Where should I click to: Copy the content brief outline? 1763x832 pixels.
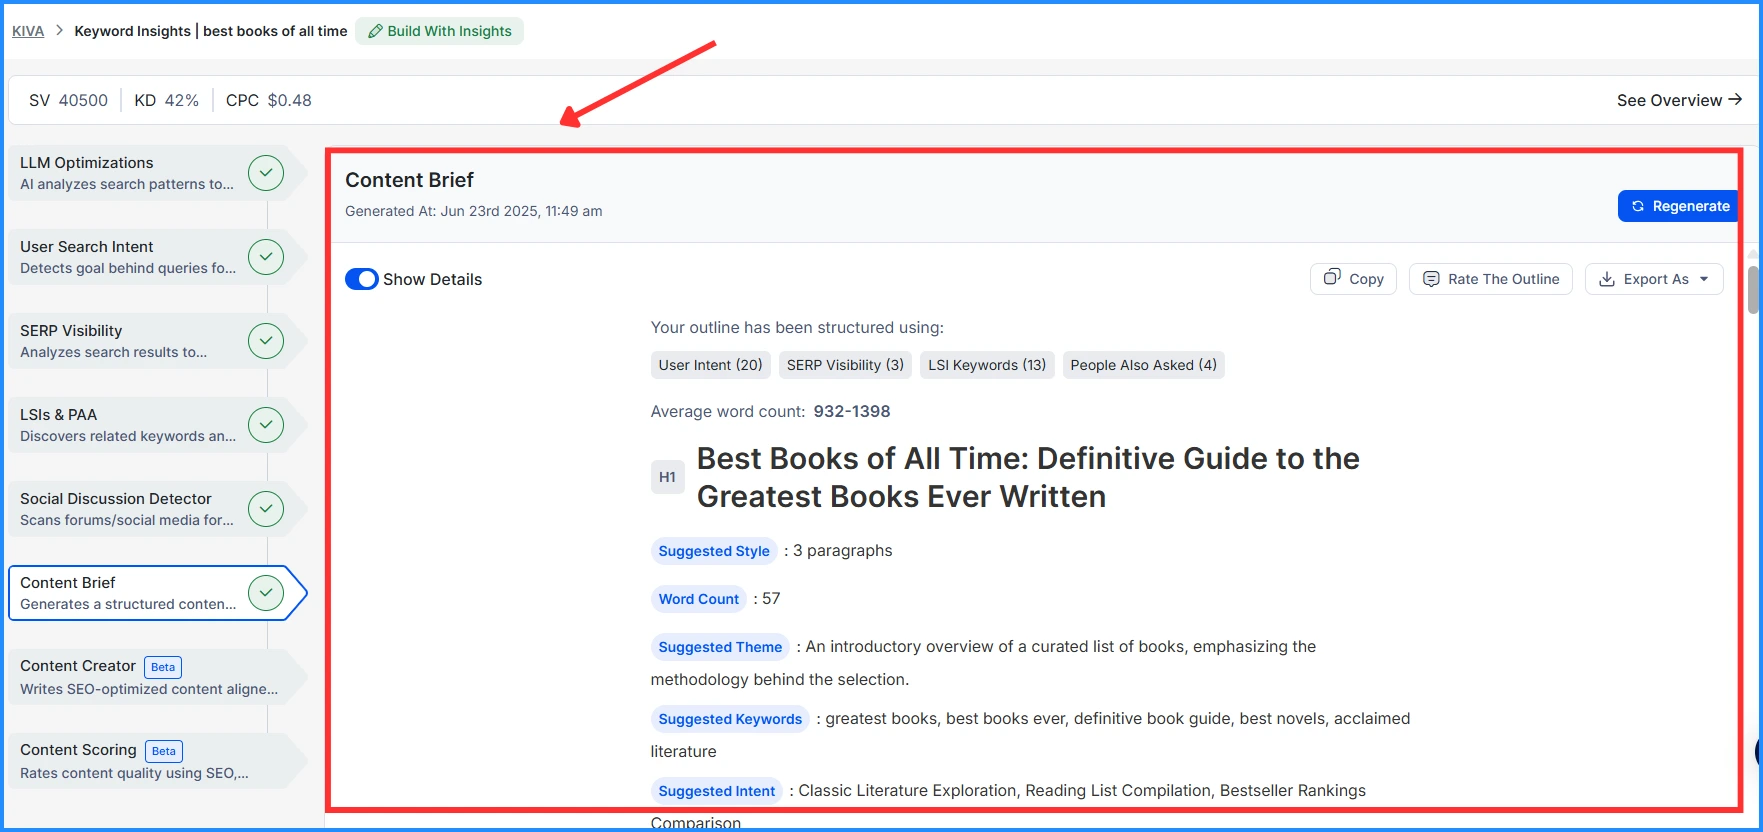coord(1353,279)
